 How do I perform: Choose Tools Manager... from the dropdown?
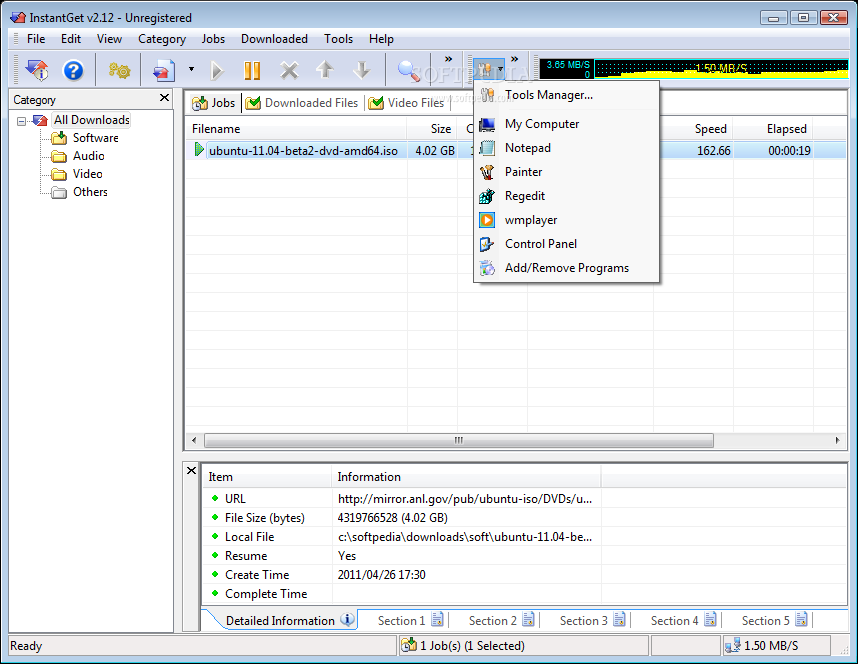pyautogui.click(x=566, y=95)
